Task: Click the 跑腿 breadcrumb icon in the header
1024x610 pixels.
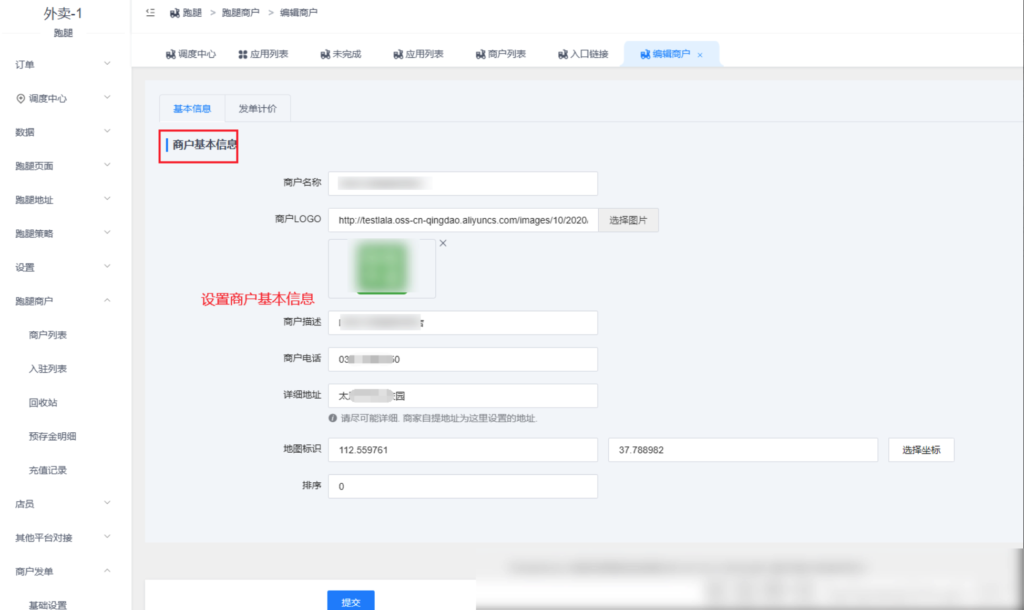Action: (177, 13)
